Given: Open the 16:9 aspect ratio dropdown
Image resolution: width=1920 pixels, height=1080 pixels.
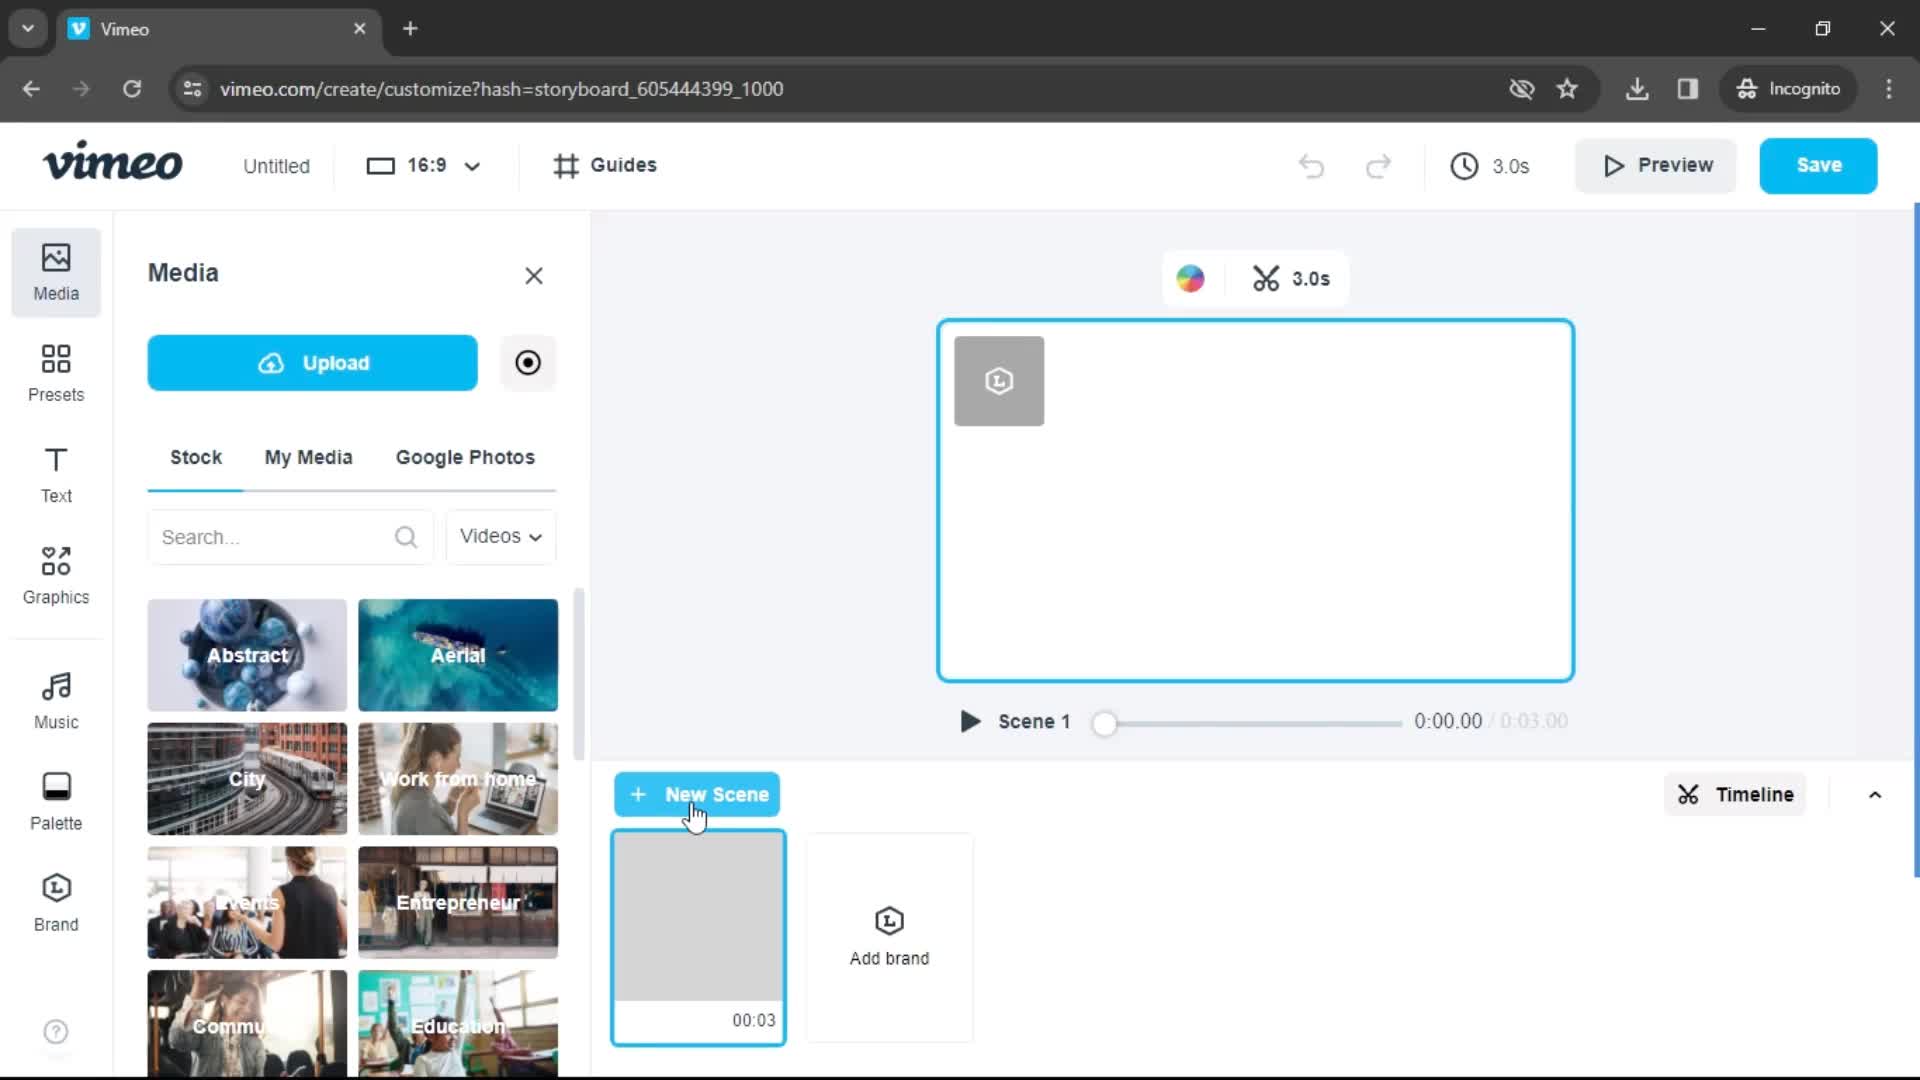Looking at the screenshot, I should click(x=424, y=165).
